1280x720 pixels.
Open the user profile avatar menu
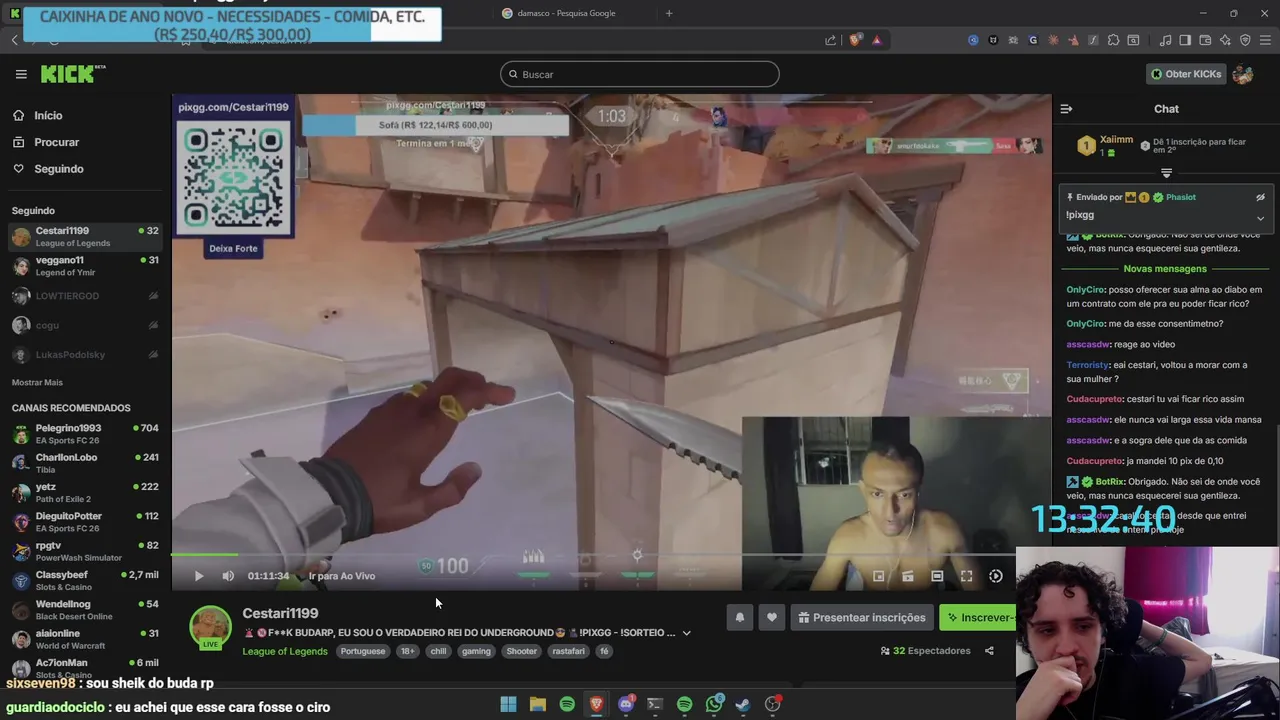(x=1243, y=74)
